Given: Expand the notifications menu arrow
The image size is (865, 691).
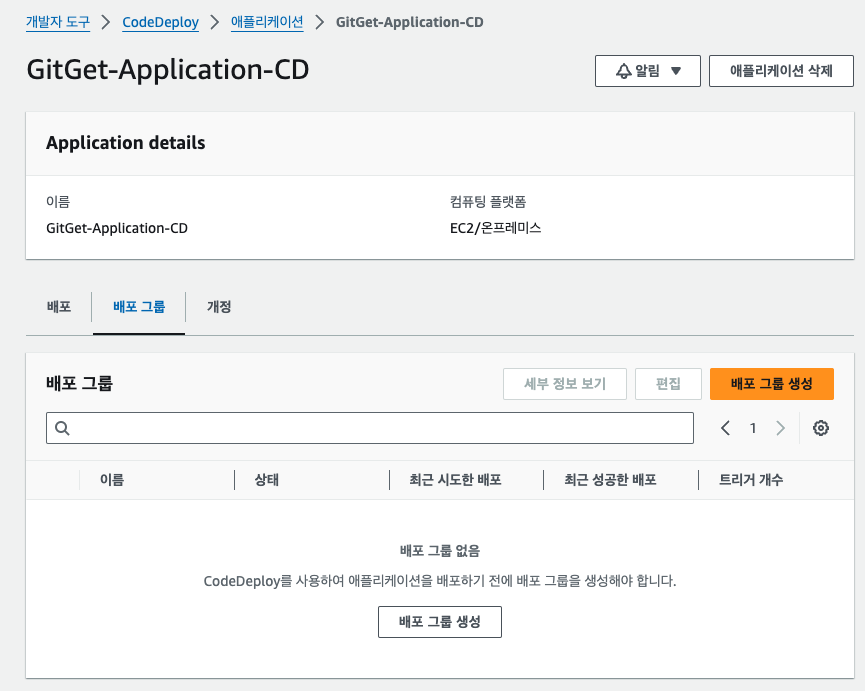Looking at the screenshot, I should 673,70.
